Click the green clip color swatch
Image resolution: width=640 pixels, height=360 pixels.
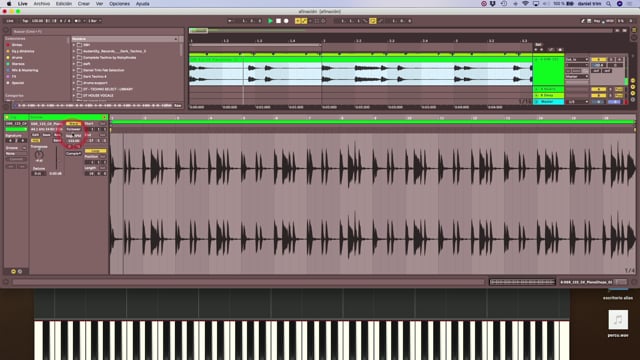pos(16,129)
